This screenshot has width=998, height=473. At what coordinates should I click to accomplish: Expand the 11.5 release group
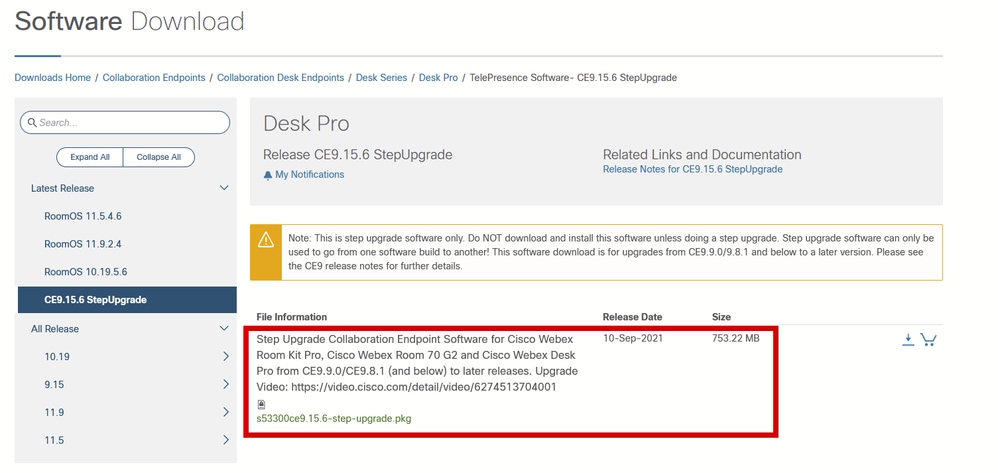point(226,440)
